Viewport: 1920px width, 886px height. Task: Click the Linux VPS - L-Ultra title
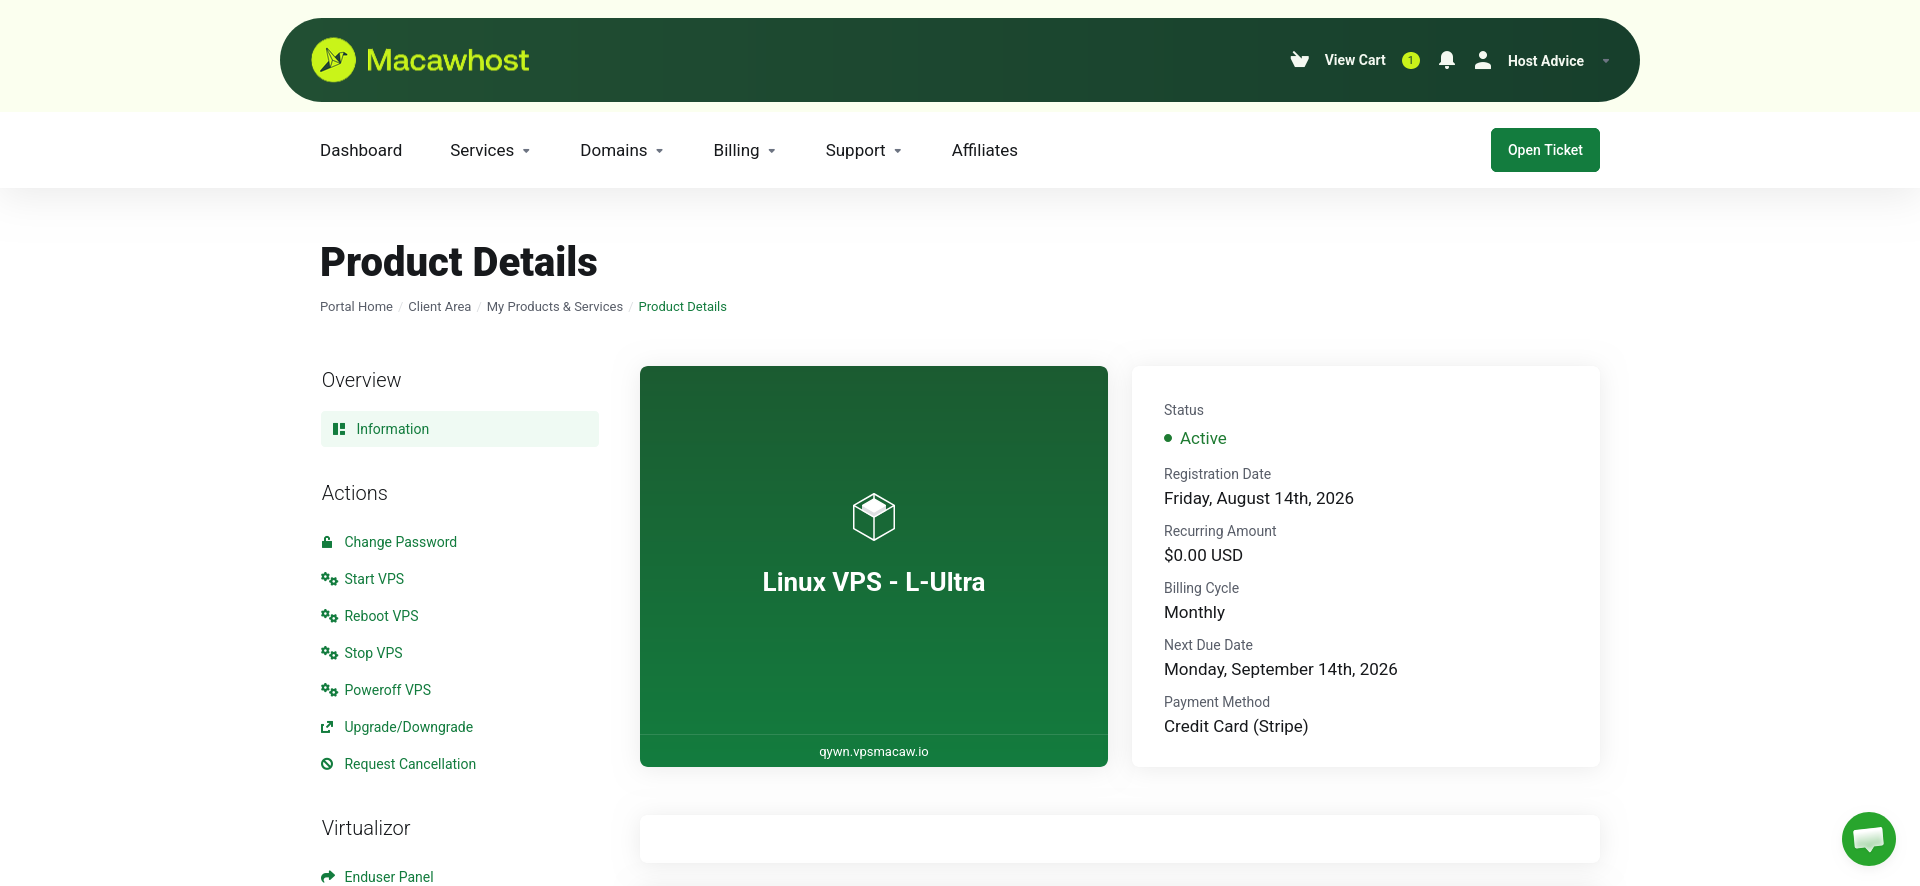click(x=874, y=582)
